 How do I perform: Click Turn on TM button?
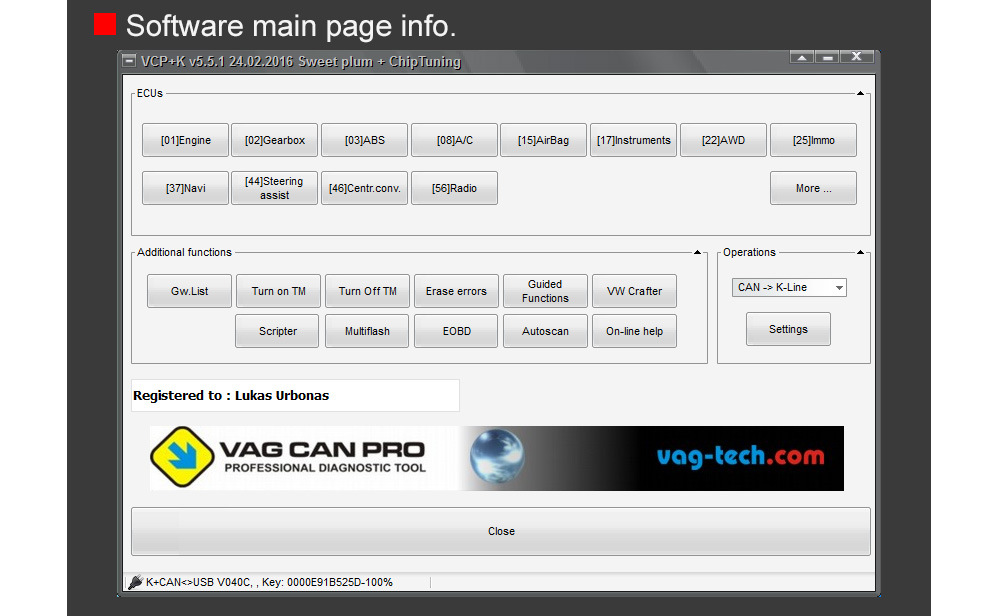click(278, 291)
